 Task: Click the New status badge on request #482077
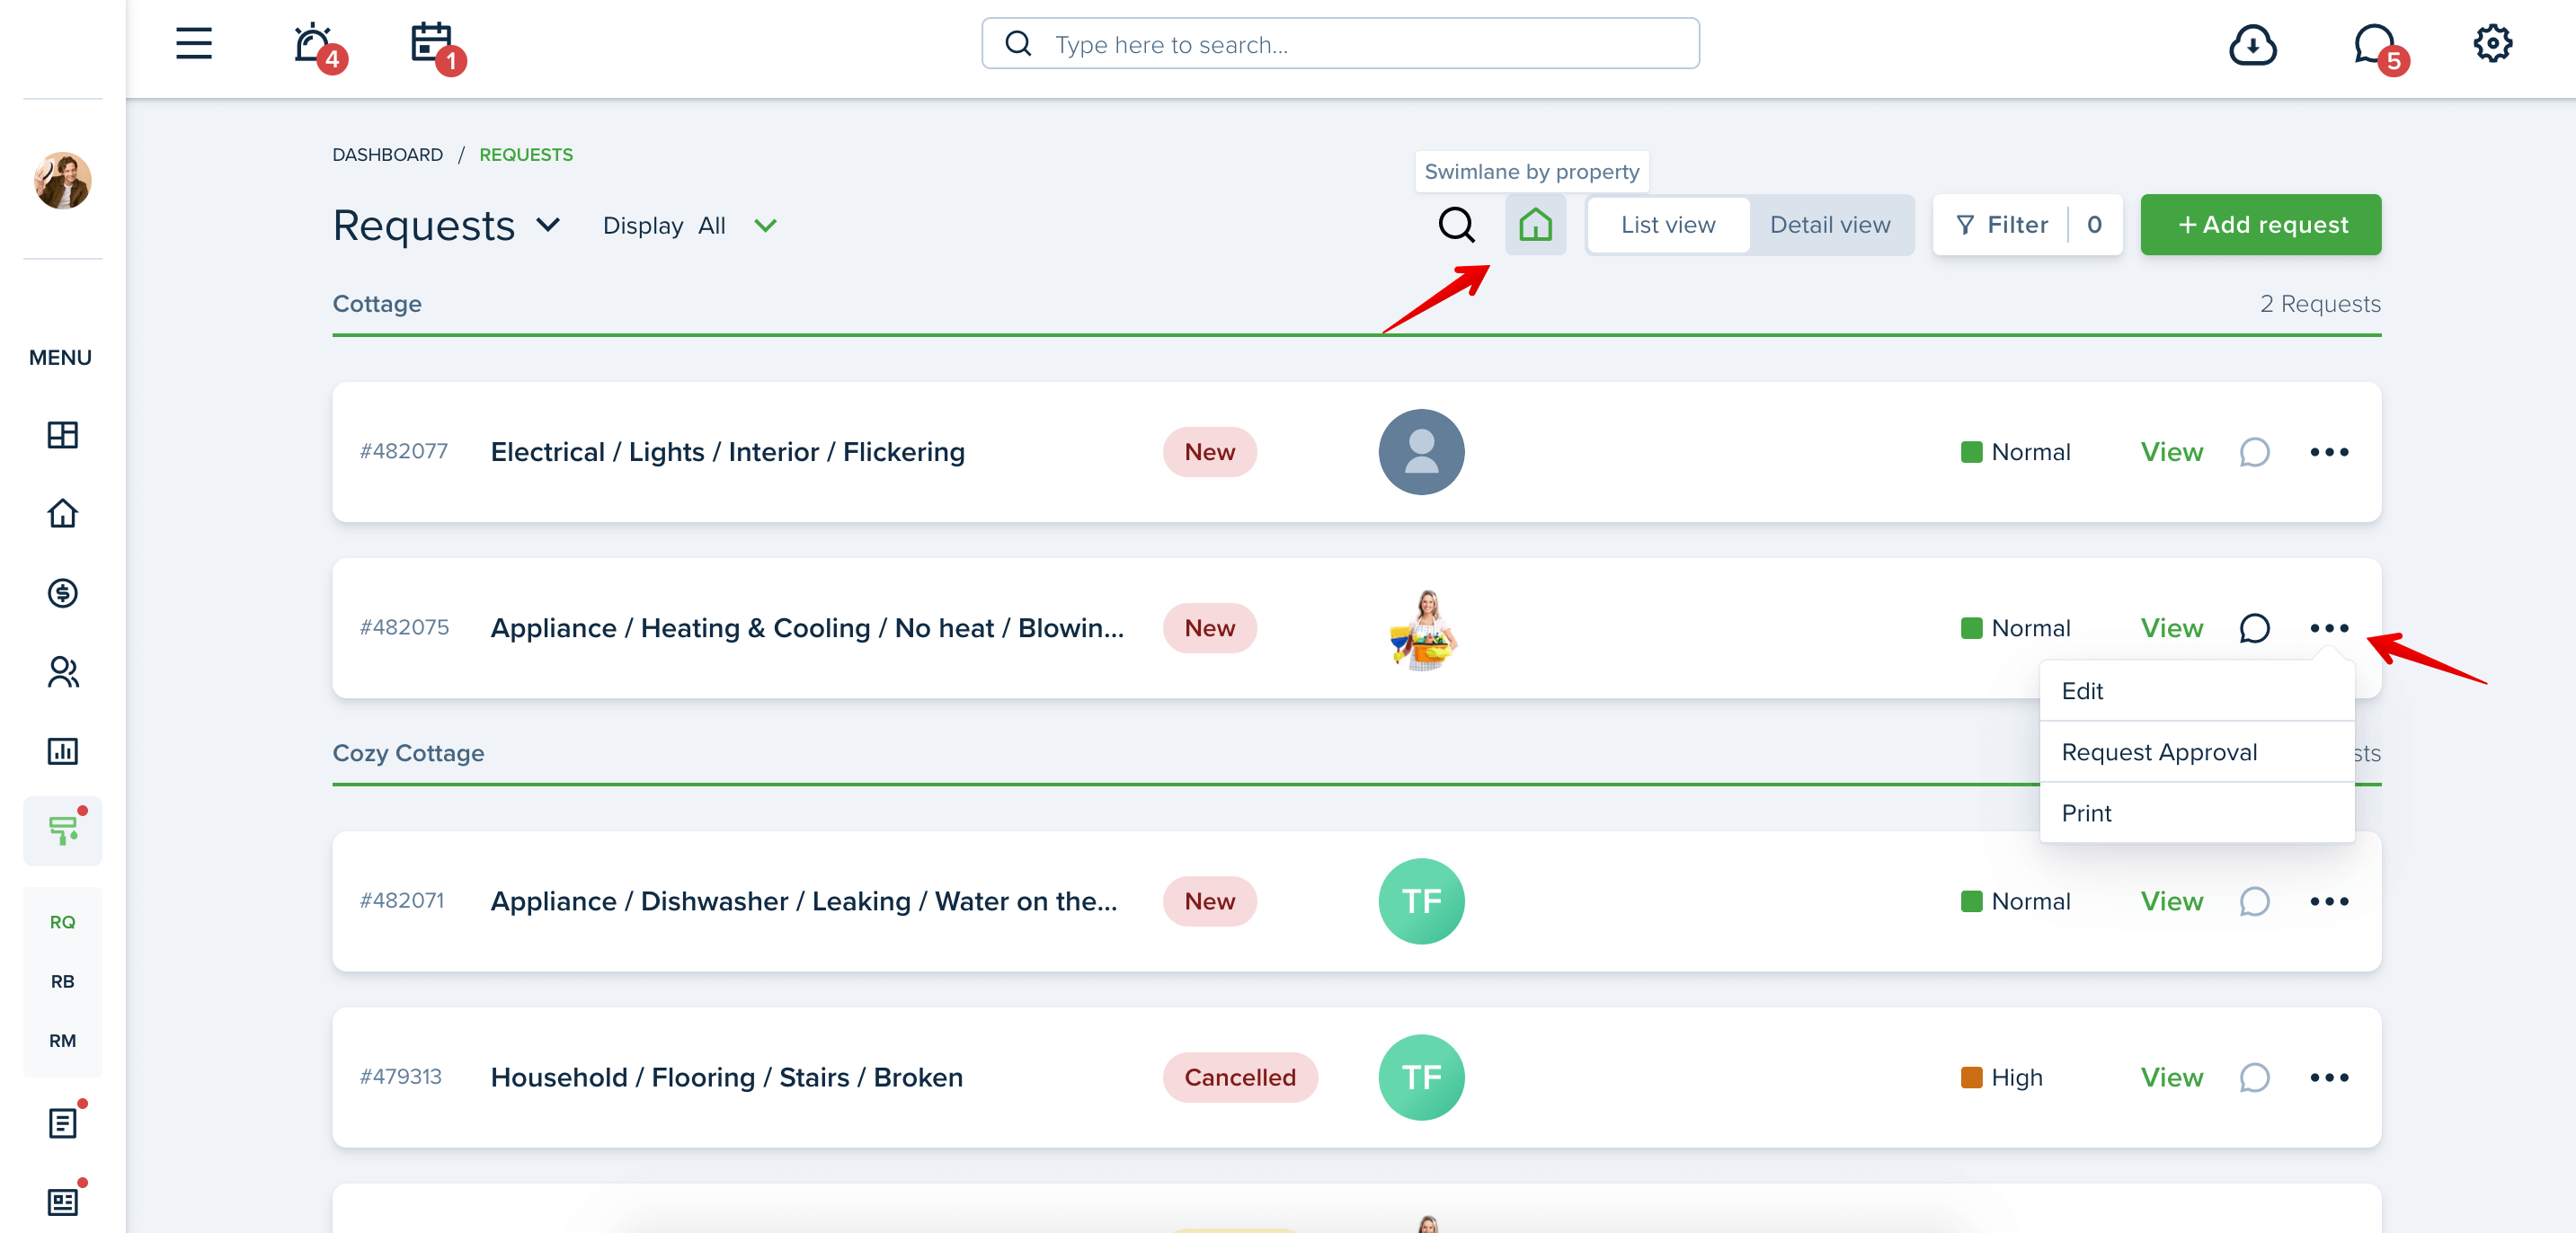click(1209, 452)
